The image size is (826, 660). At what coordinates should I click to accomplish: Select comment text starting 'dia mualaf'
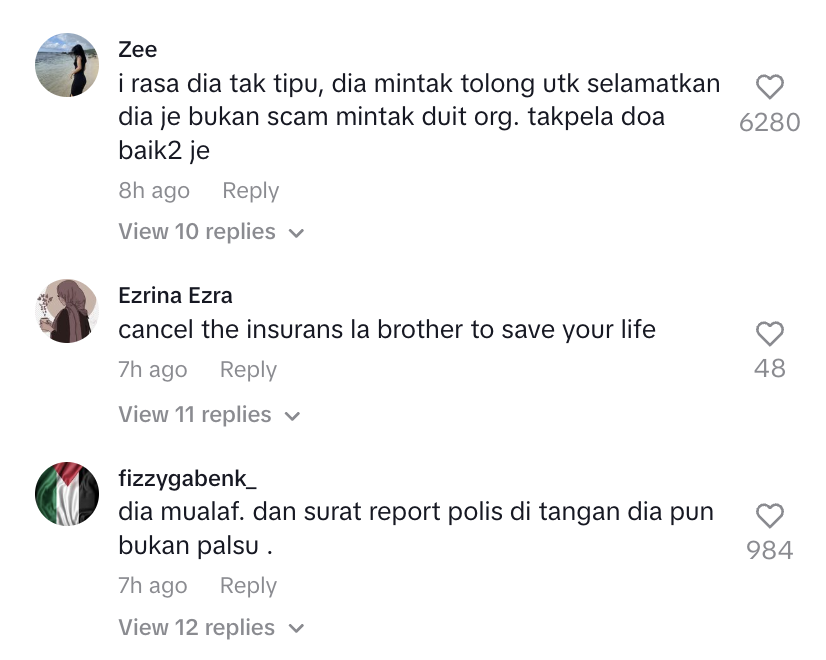click(x=416, y=528)
